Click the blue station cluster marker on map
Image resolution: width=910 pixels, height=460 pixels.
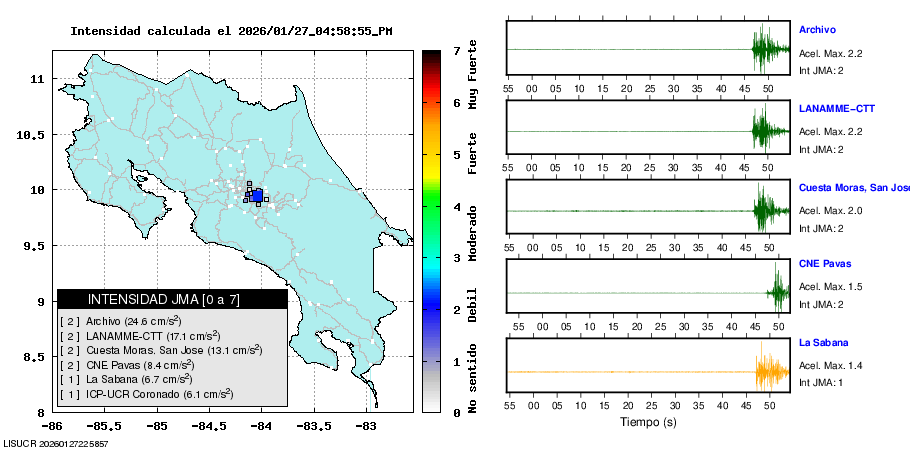pyautogui.click(x=256, y=196)
